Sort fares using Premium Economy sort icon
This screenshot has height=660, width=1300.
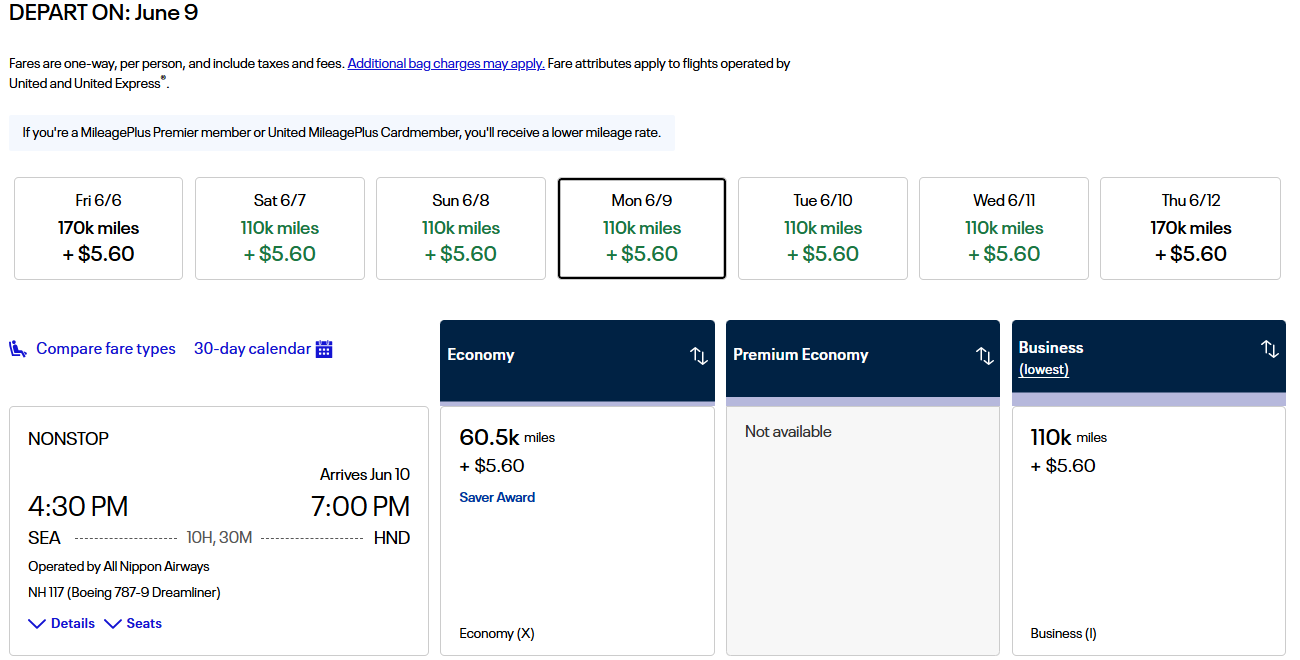click(984, 356)
